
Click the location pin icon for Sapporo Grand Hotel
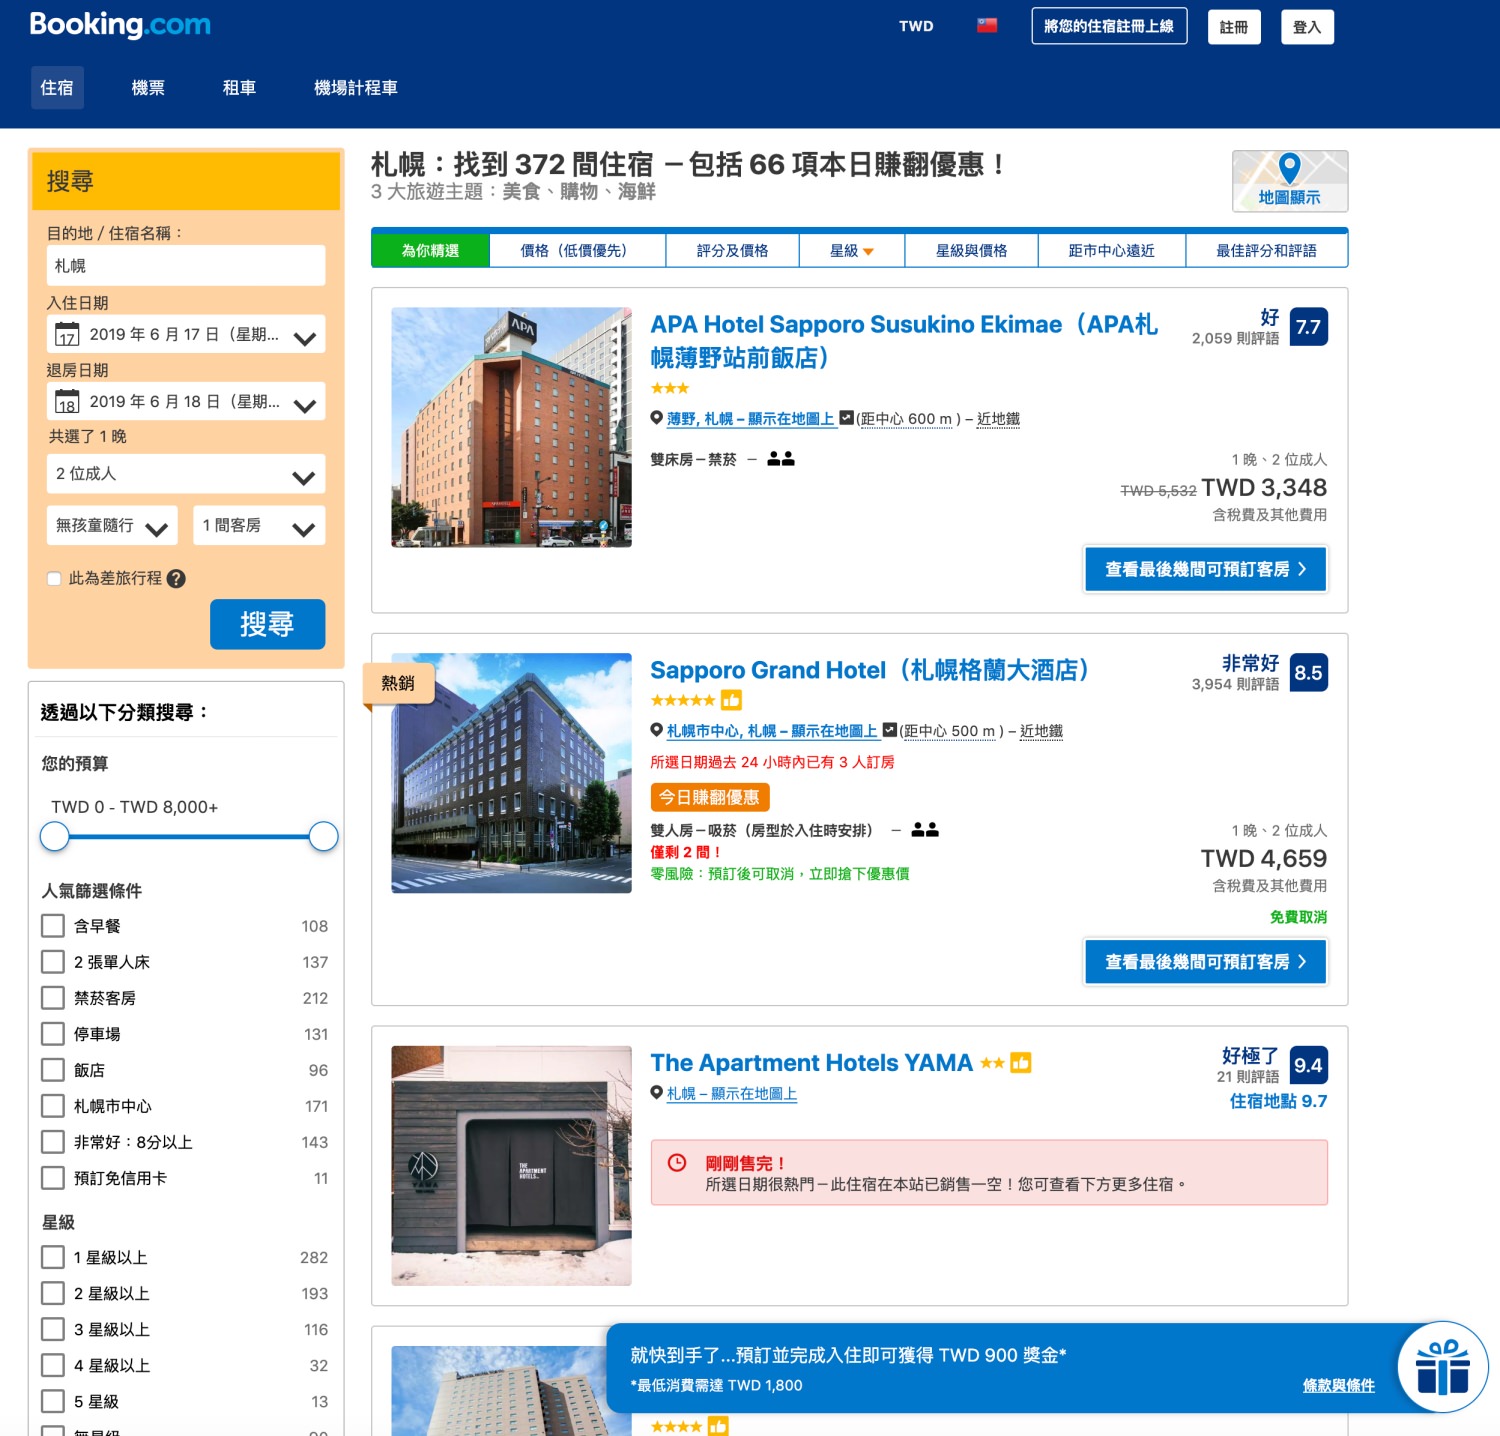(657, 730)
